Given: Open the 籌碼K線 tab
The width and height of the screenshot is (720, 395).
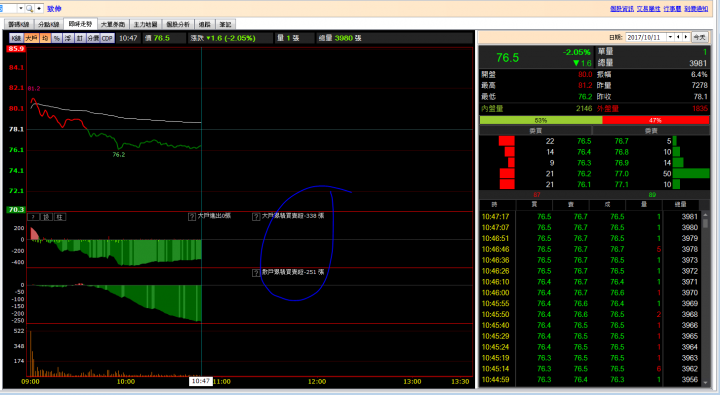Looking at the screenshot, I should pyautogui.click(x=18, y=24).
